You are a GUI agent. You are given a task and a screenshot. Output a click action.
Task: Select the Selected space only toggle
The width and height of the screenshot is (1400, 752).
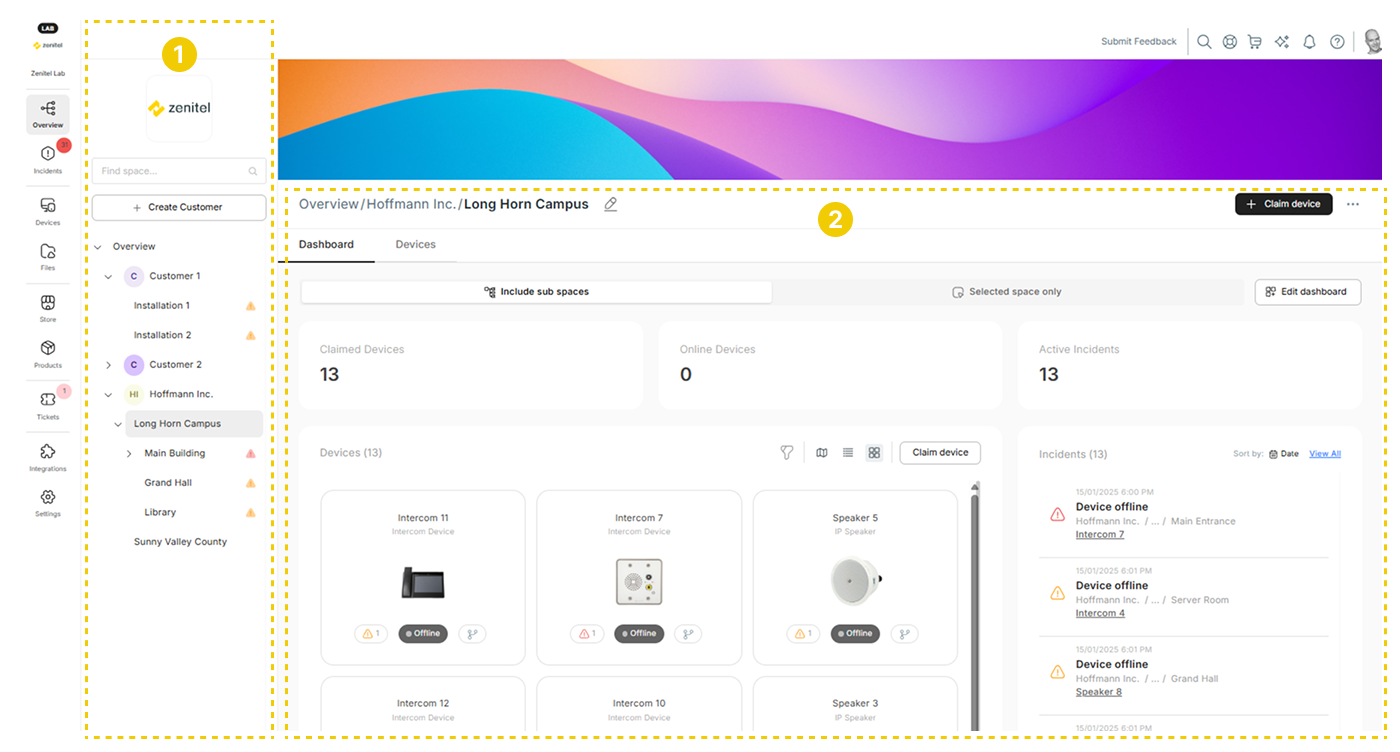(x=1007, y=292)
